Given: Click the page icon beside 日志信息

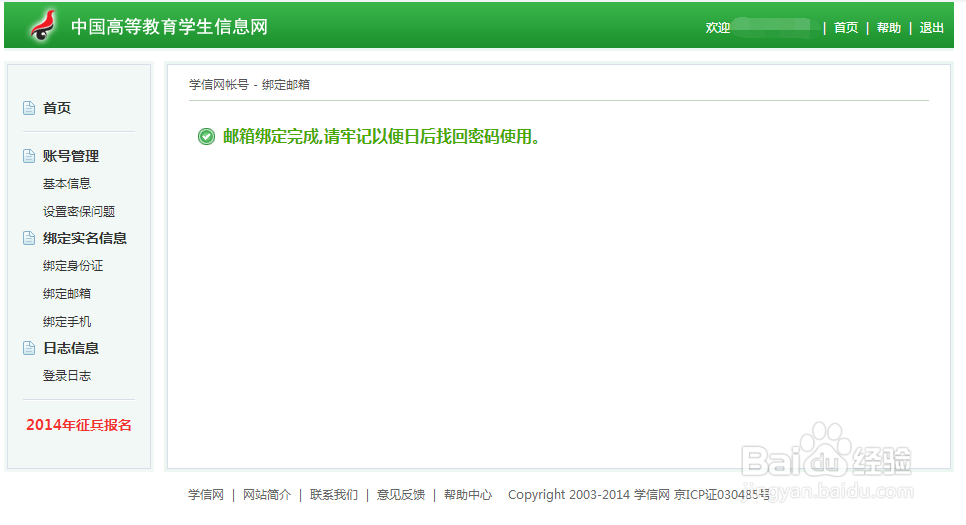Looking at the screenshot, I should click(29, 348).
